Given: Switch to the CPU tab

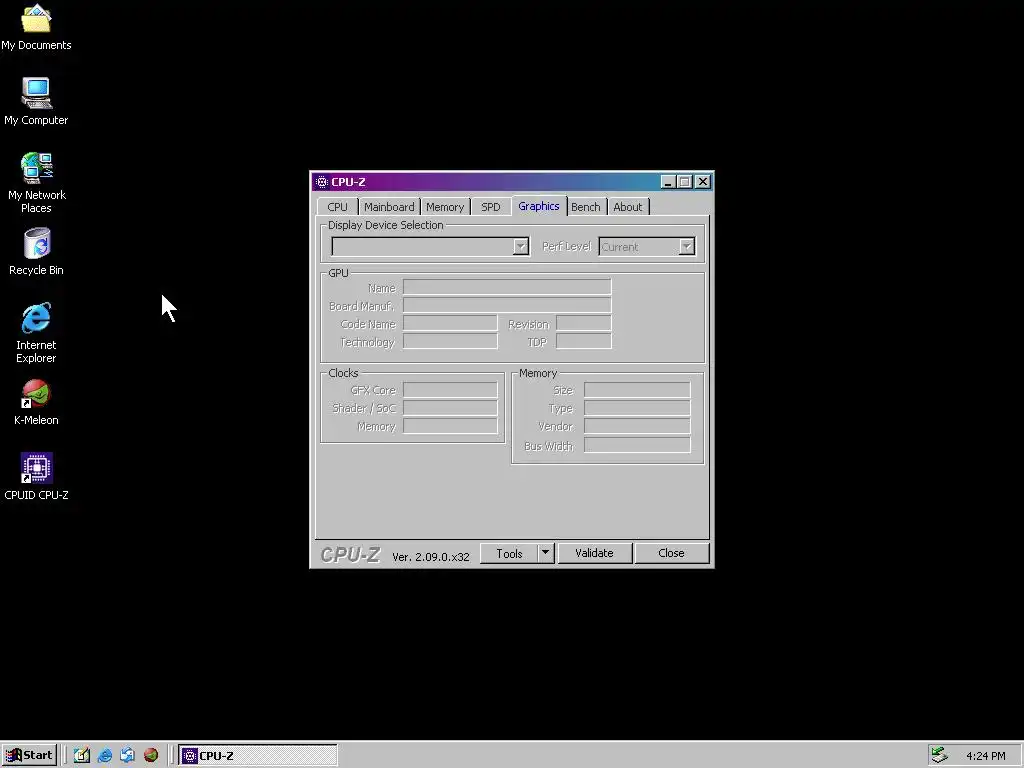Looking at the screenshot, I should 337,206.
